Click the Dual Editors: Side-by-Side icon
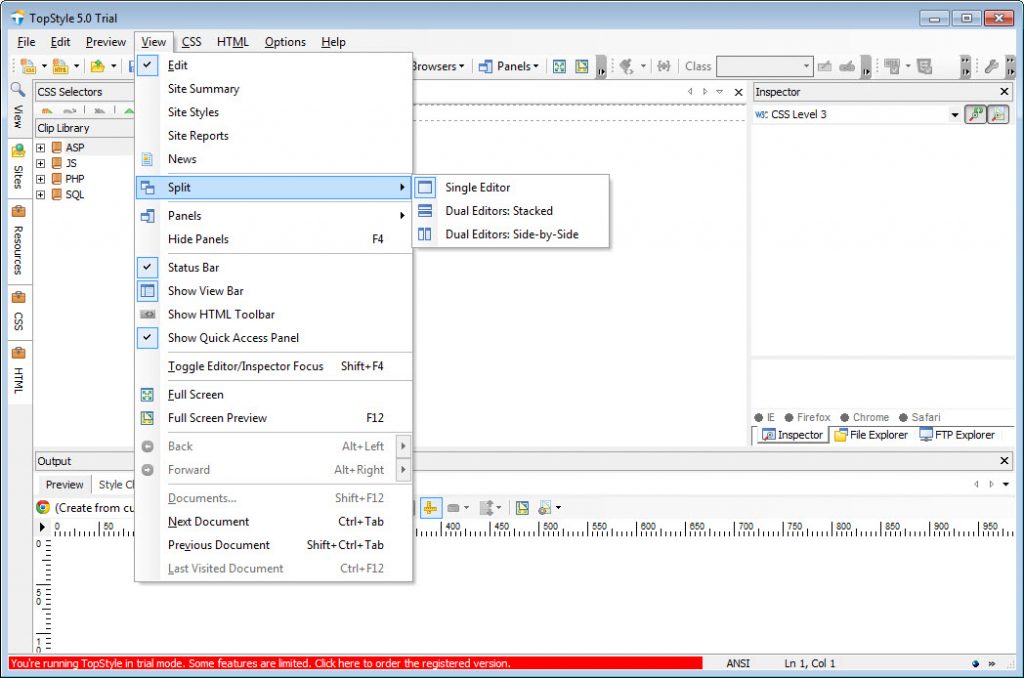Viewport: 1024px width, 678px height. 425,234
